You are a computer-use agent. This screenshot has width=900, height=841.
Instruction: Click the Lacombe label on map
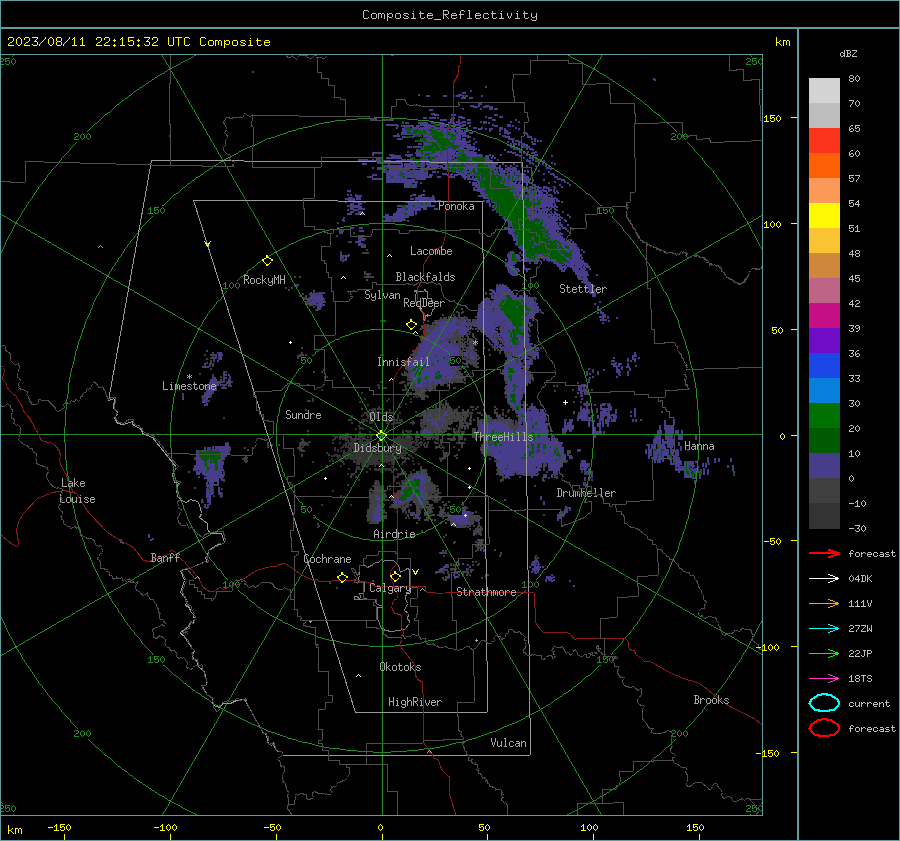pos(431,251)
